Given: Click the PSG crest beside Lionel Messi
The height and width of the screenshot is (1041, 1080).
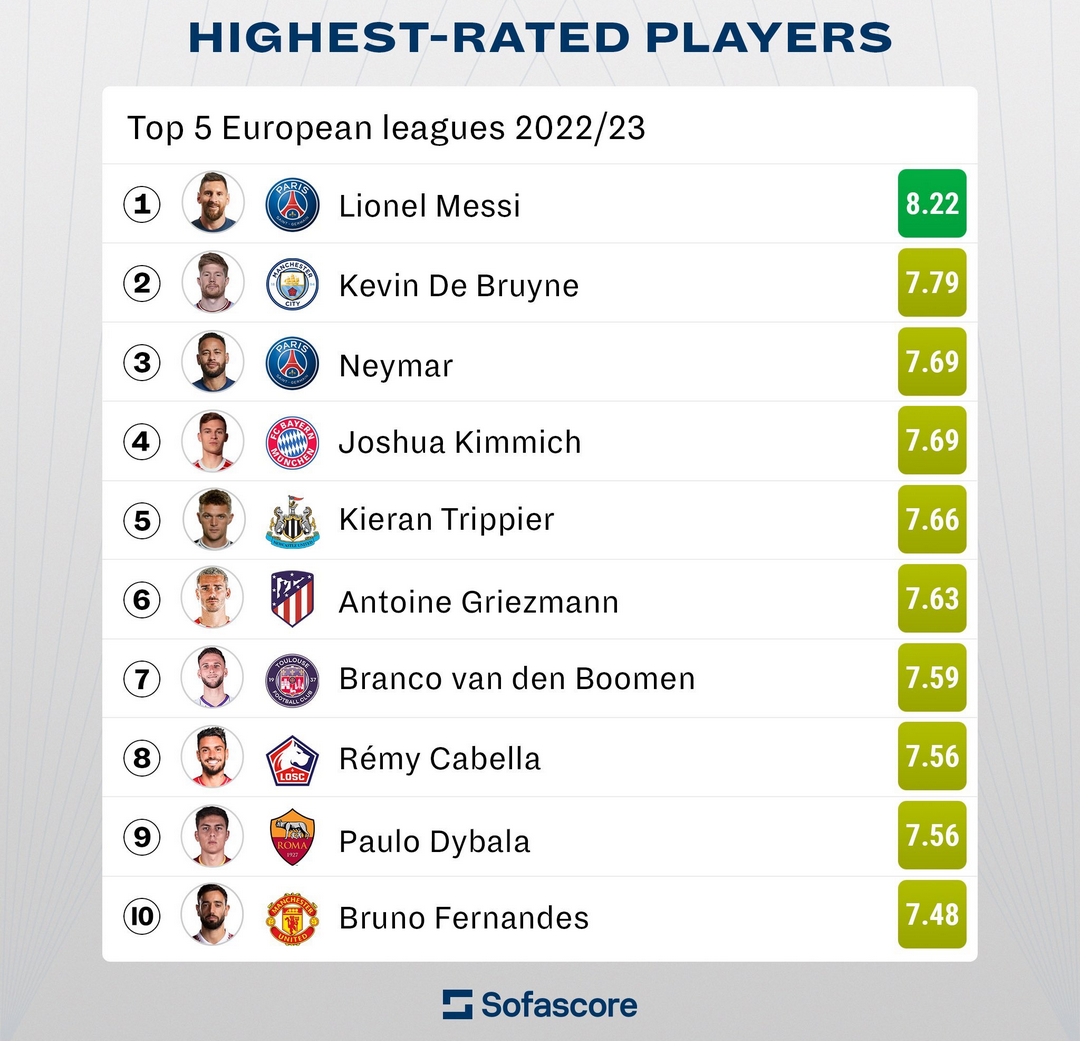Looking at the screenshot, I should click(x=292, y=205).
